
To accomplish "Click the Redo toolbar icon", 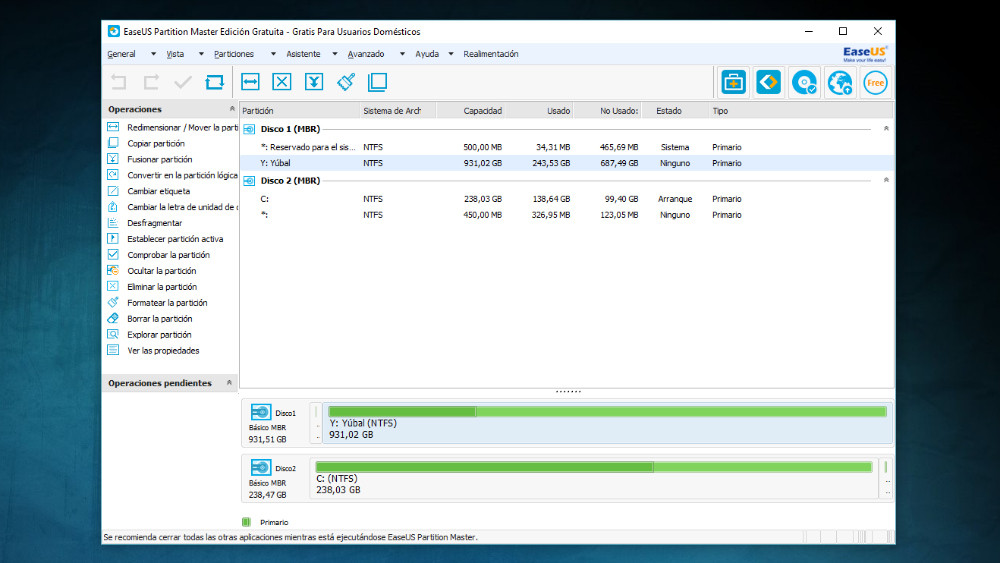I will (151, 82).
